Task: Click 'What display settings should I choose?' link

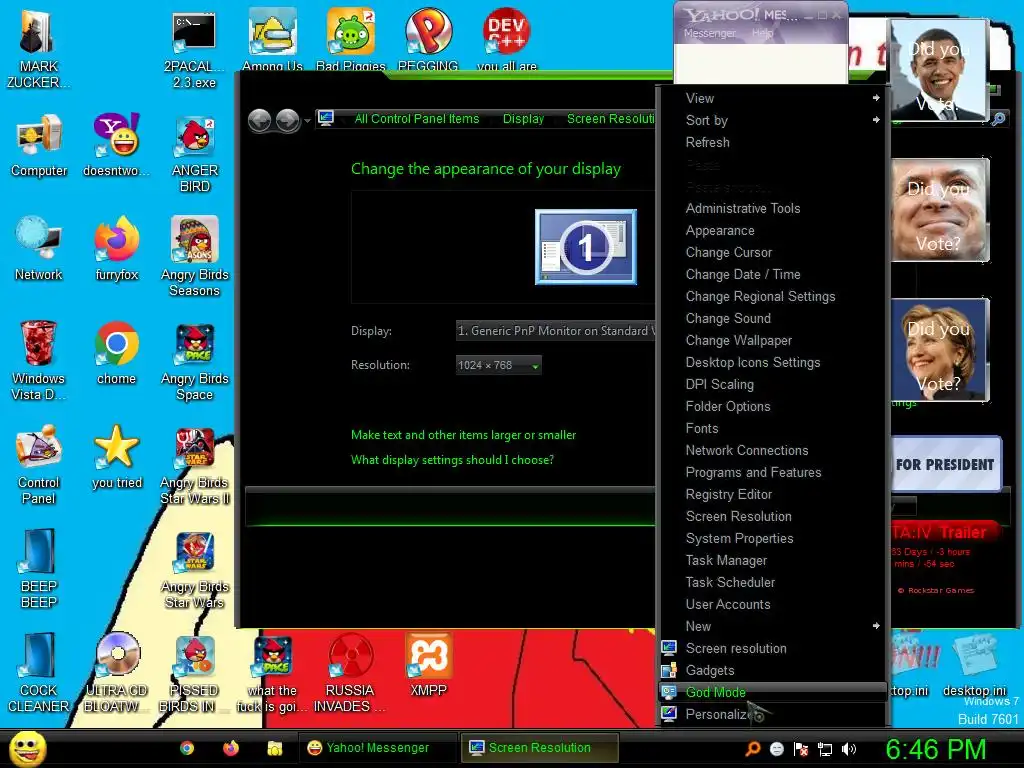Action: (453, 460)
